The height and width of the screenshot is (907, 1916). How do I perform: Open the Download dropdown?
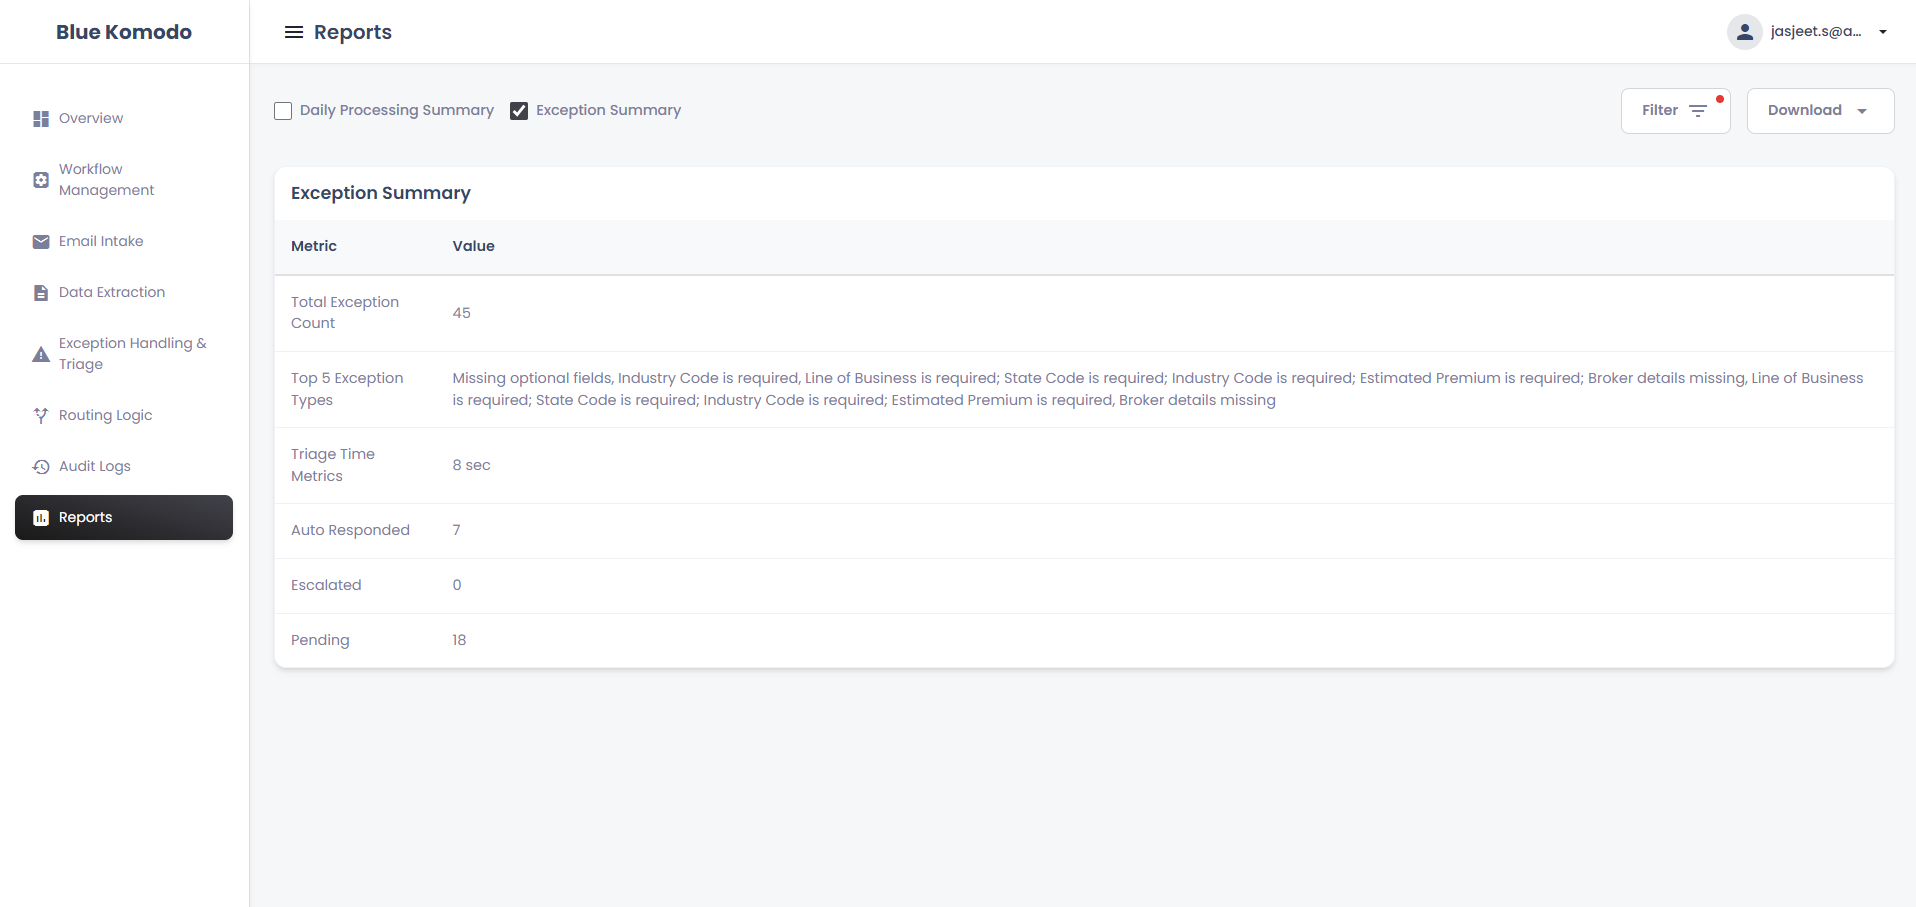tap(1819, 111)
